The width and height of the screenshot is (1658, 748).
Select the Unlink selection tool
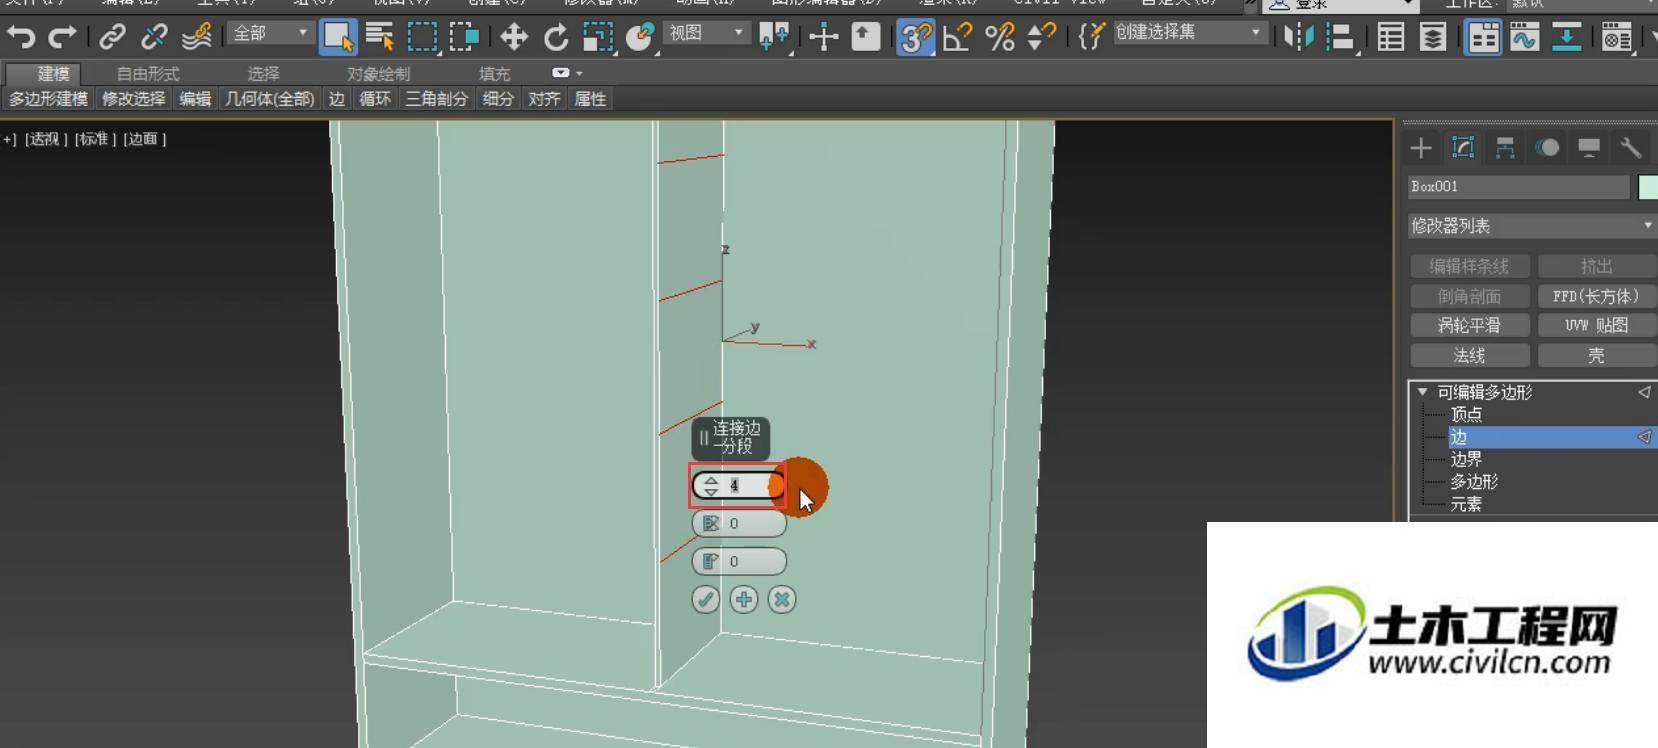[x=154, y=38]
